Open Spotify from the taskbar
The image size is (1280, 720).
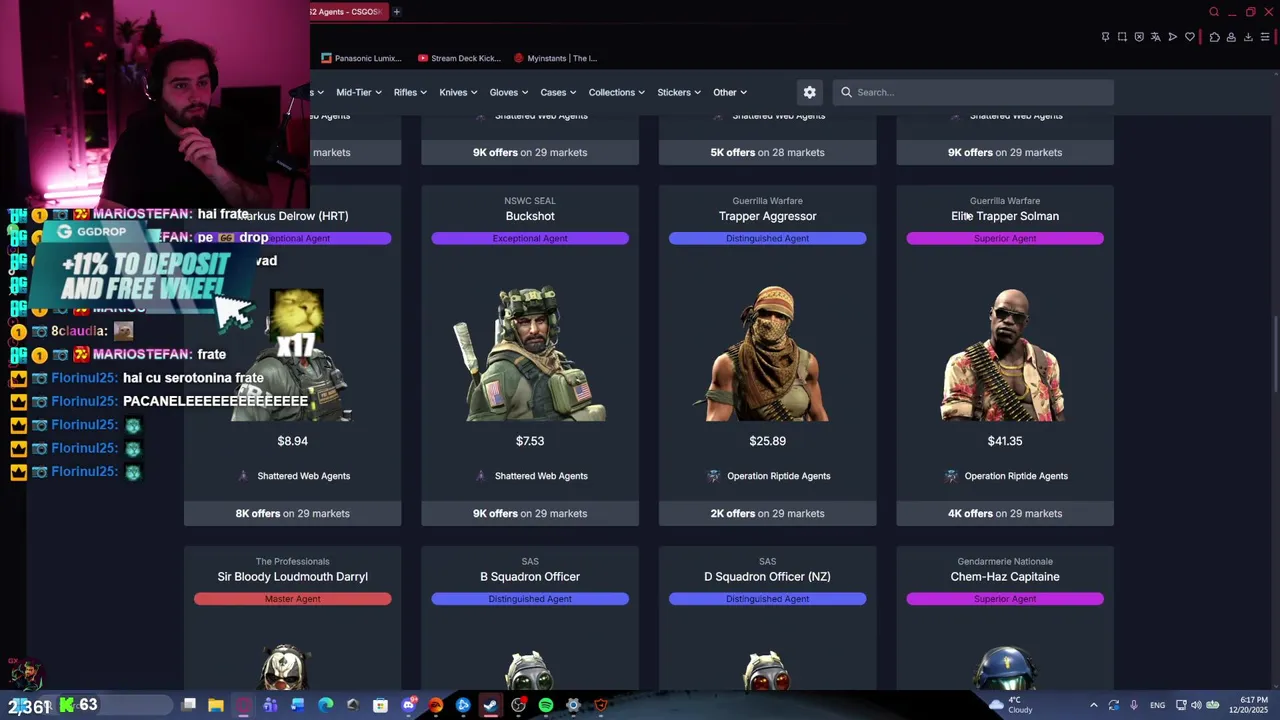click(x=545, y=705)
